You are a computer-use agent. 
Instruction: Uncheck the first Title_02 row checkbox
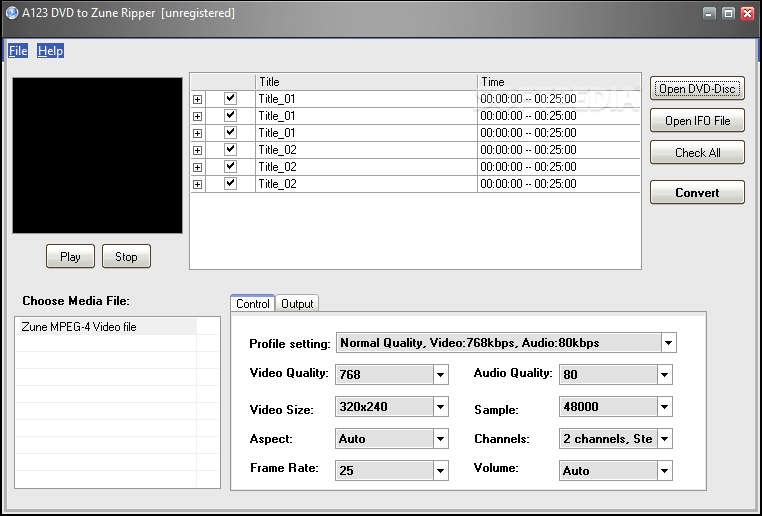(230, 150)
